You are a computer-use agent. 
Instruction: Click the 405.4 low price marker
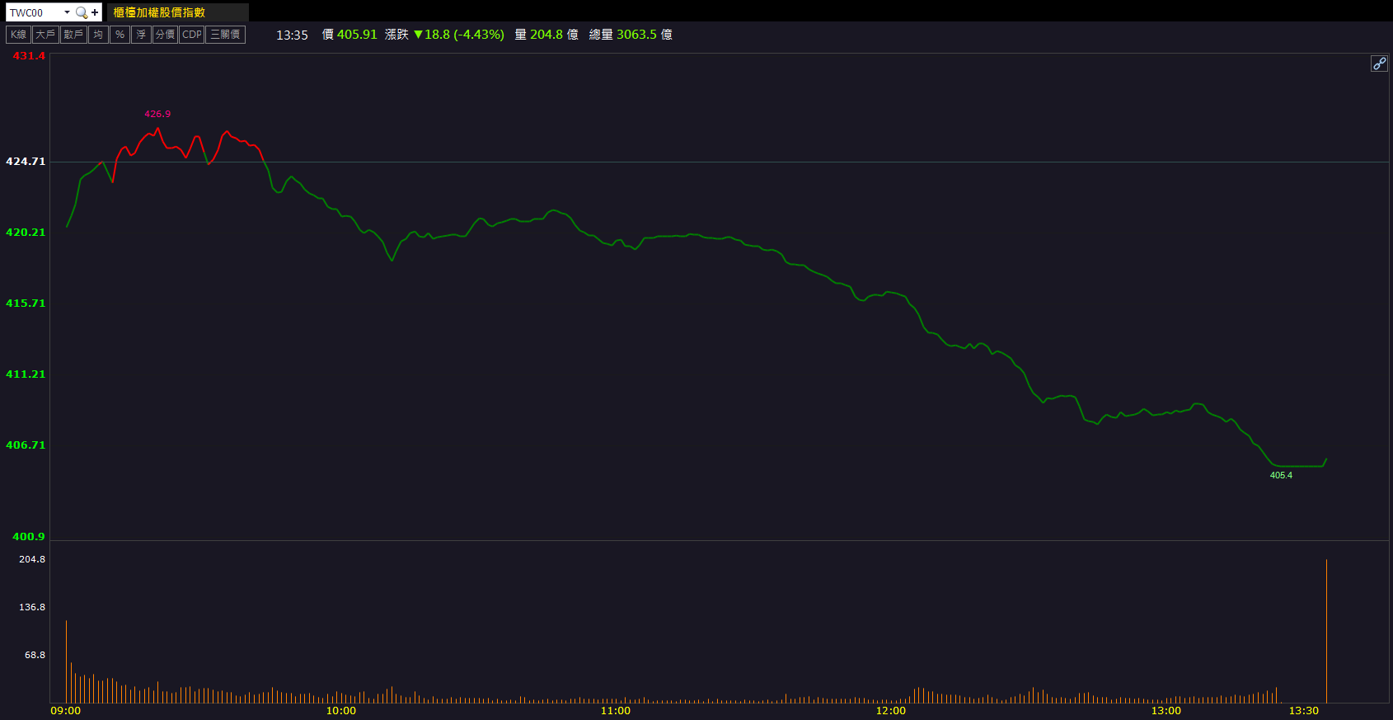tap(1281, 476)
